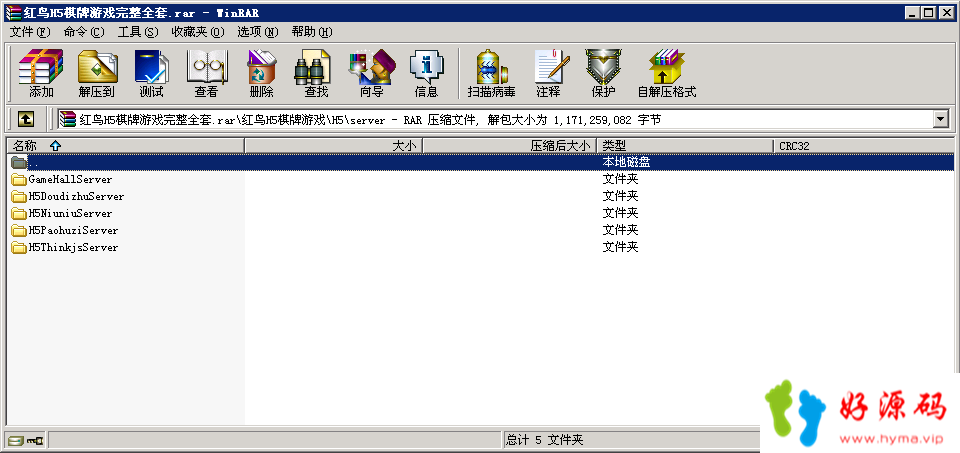Open the 查看 (View) tool
960x453 pixels.
(206, 73)
